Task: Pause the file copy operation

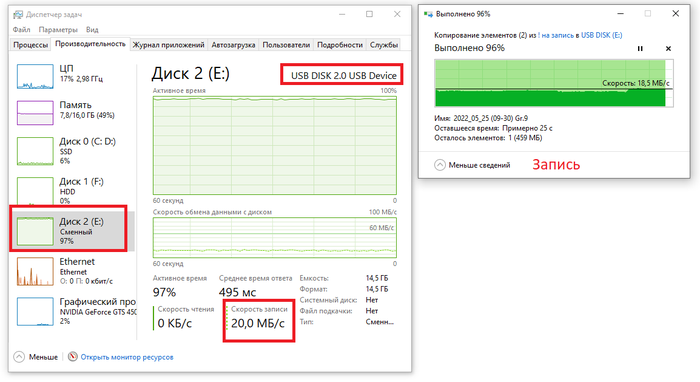Action: 640,49
